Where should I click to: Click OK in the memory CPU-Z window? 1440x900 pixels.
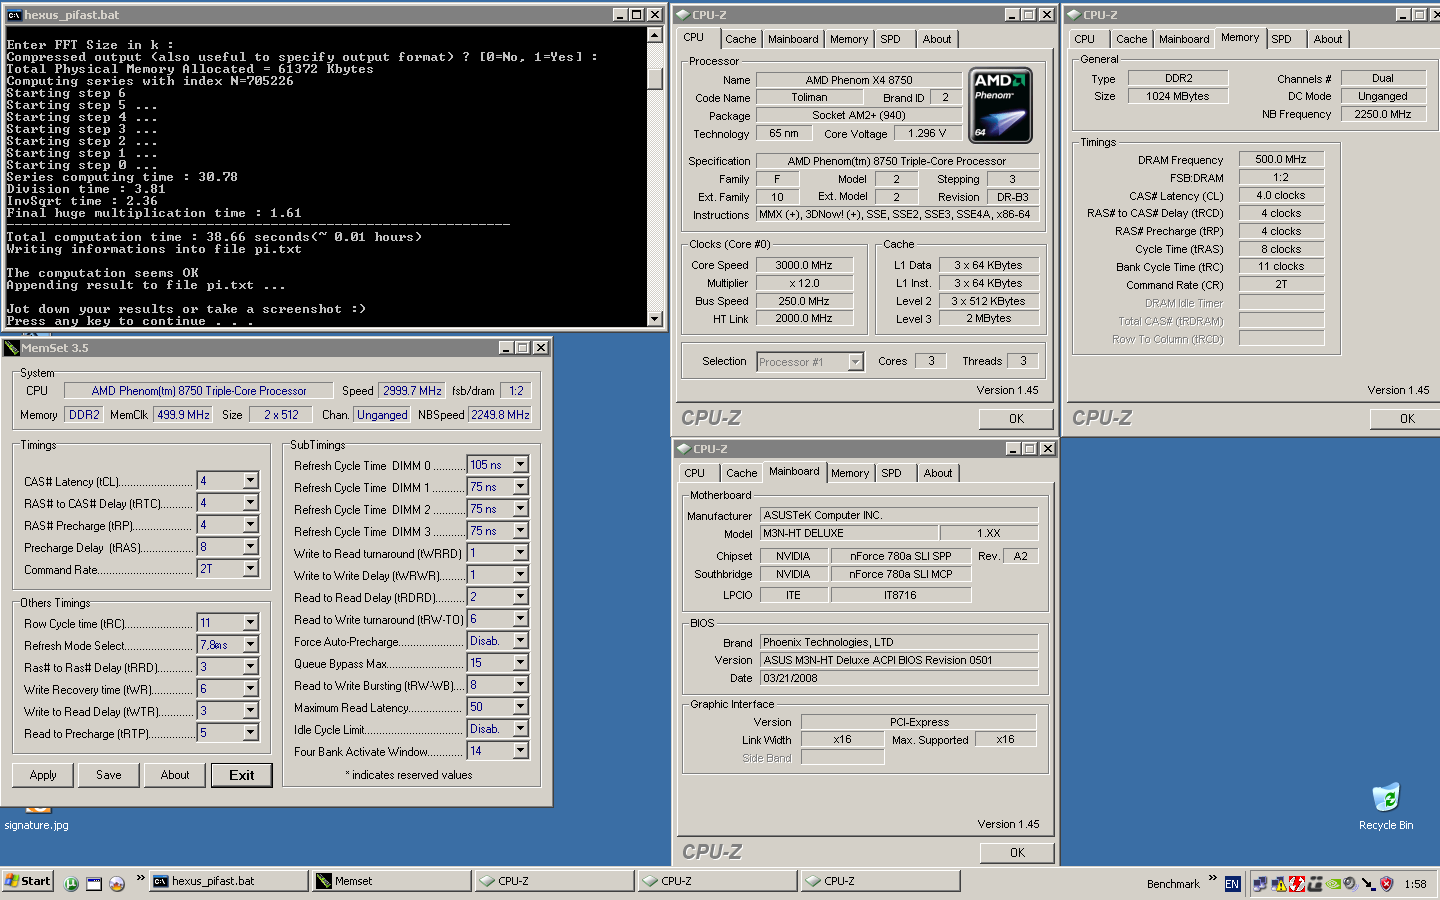coord(1407,419)
